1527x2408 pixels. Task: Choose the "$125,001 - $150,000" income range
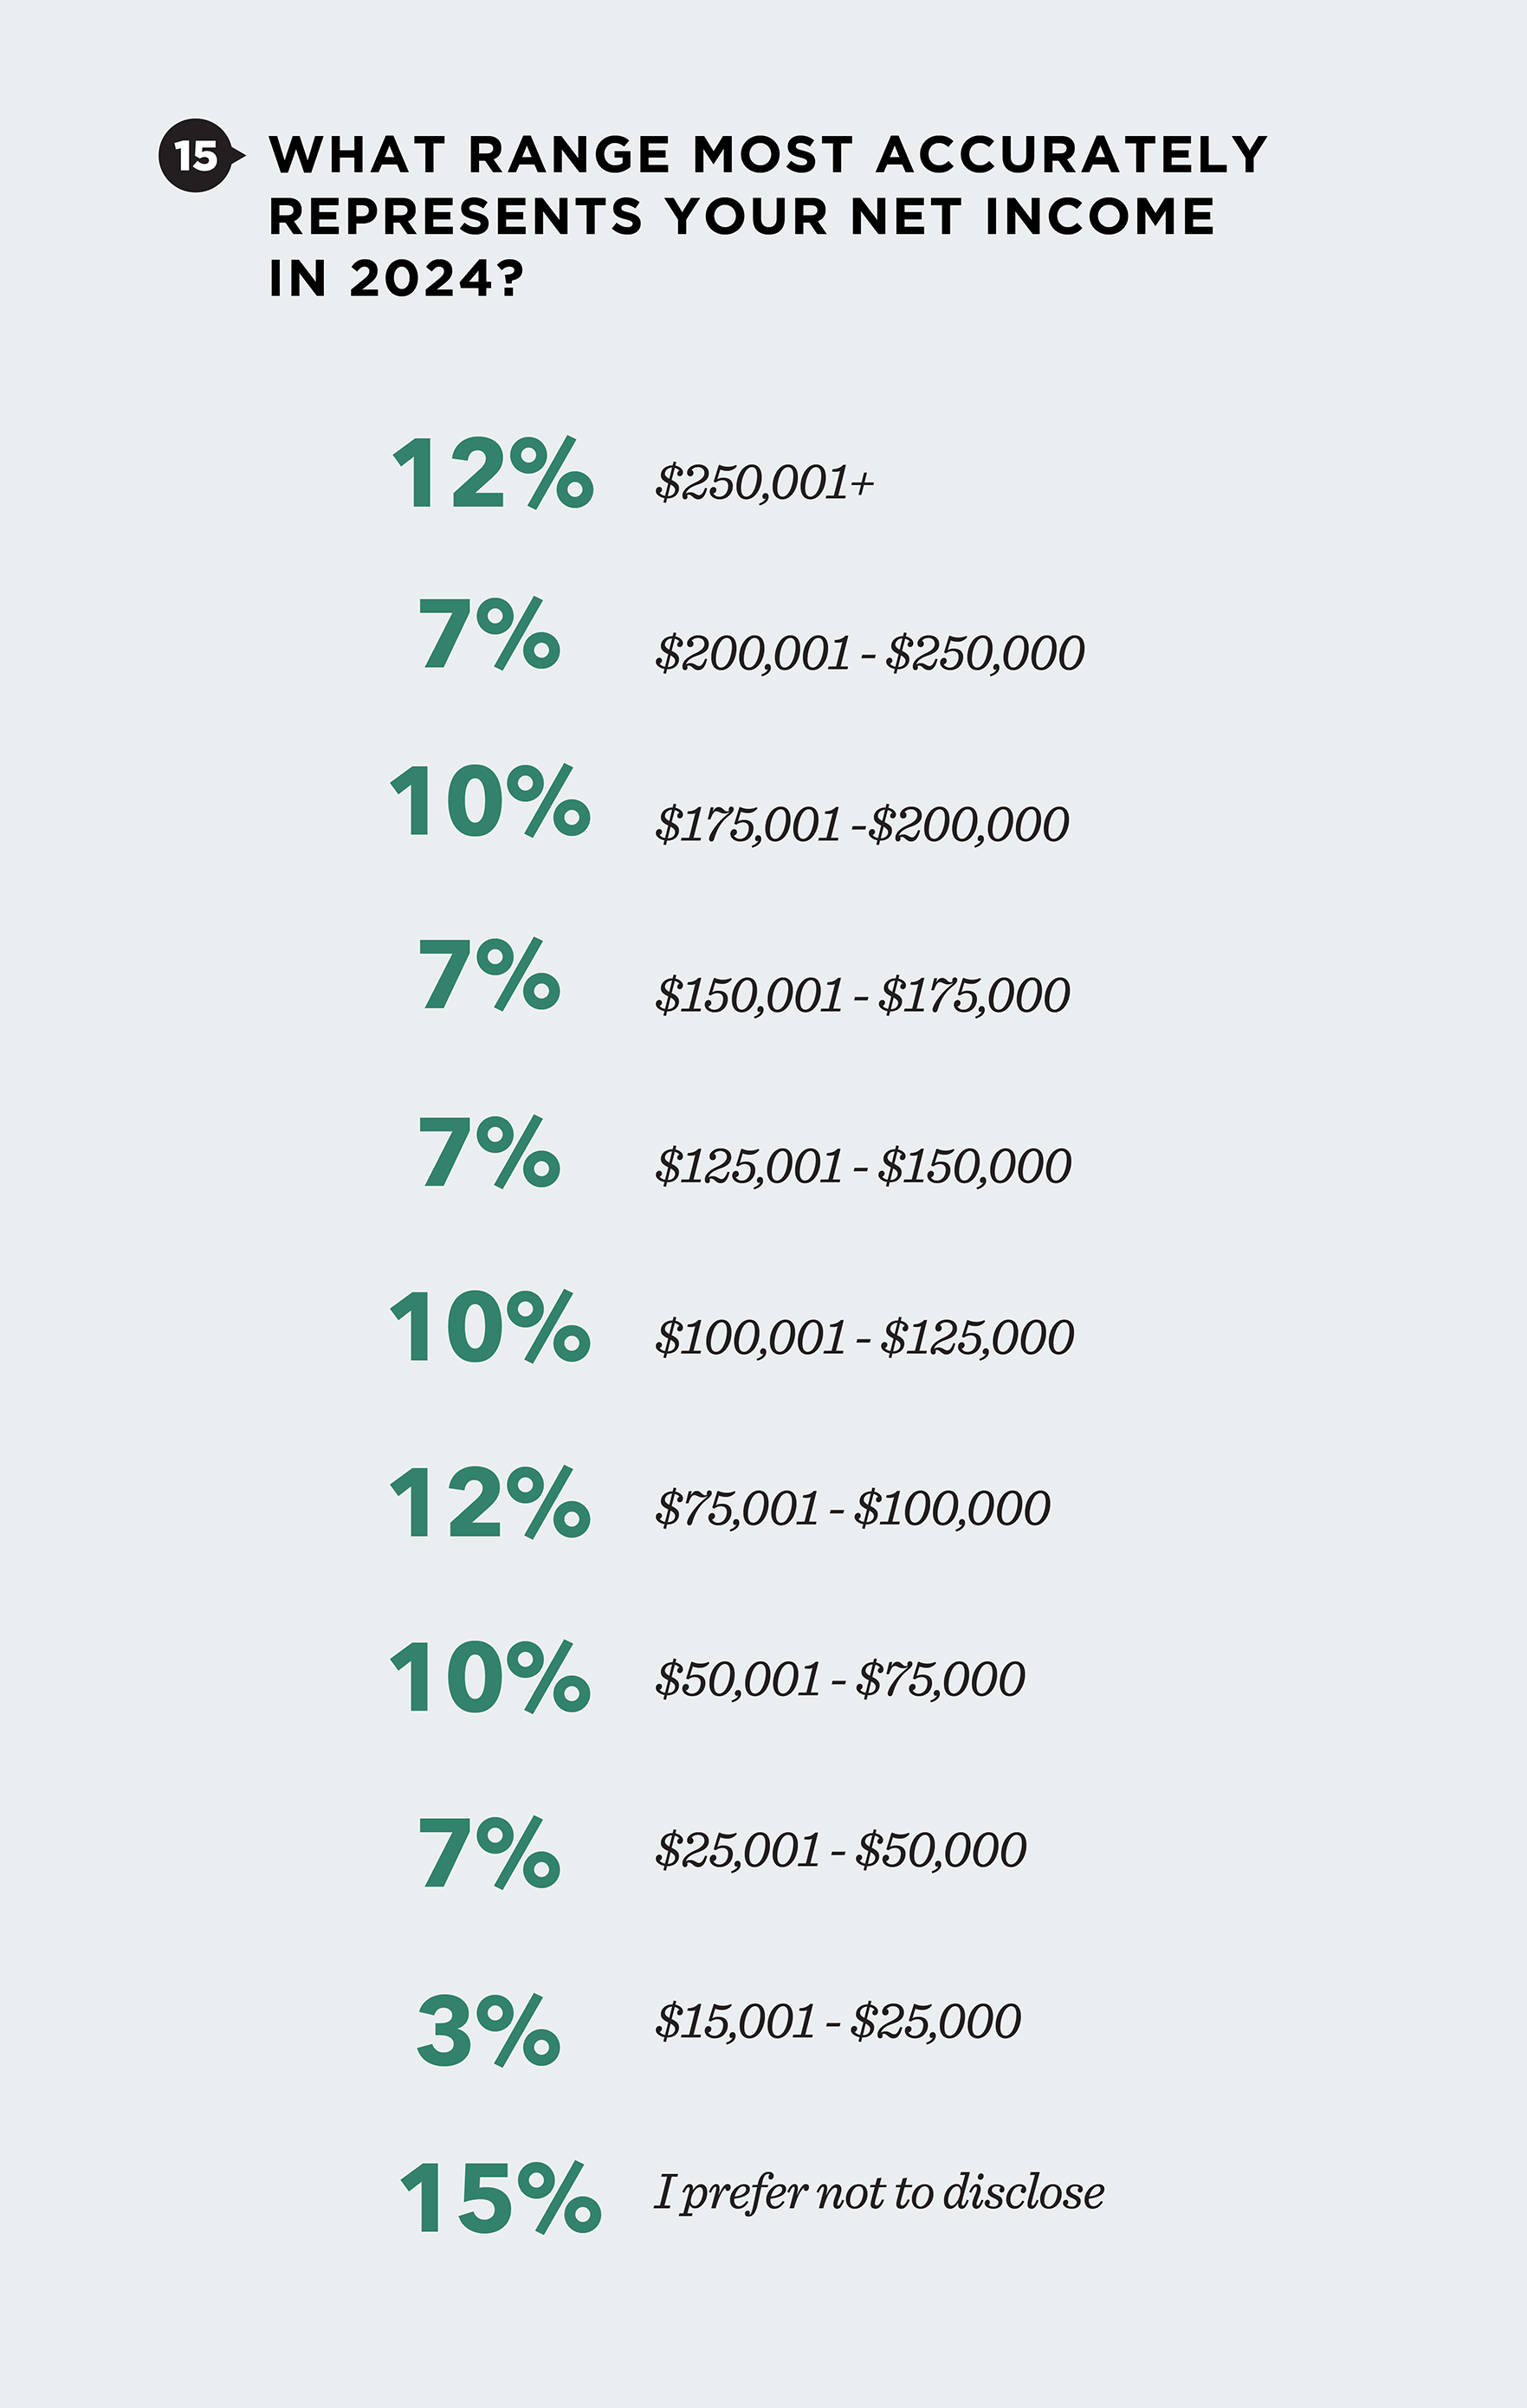tap(863, 1166)
